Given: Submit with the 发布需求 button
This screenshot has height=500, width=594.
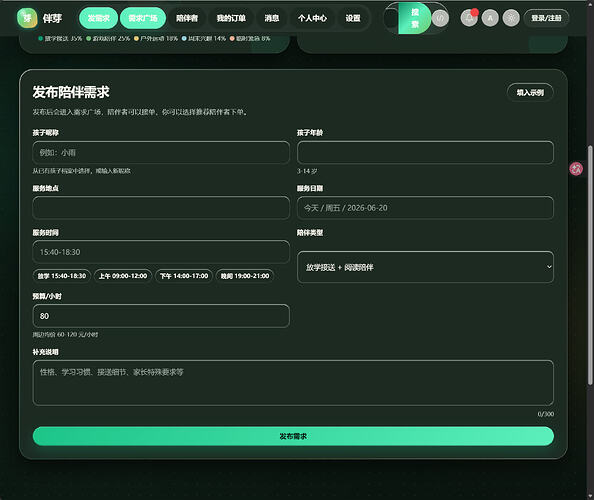Looking at the screenshot, I should pos(293,436).
